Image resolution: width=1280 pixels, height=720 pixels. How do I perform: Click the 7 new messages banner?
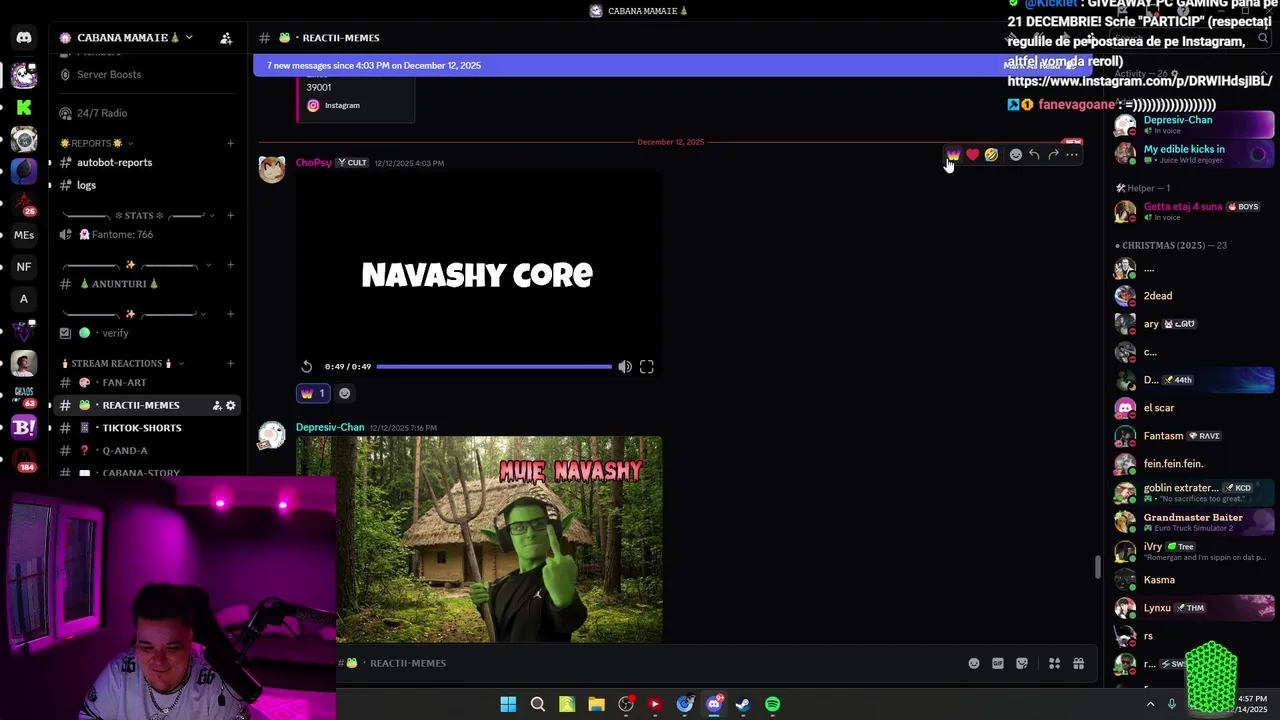pyautogui.click(x=675, y=65)
